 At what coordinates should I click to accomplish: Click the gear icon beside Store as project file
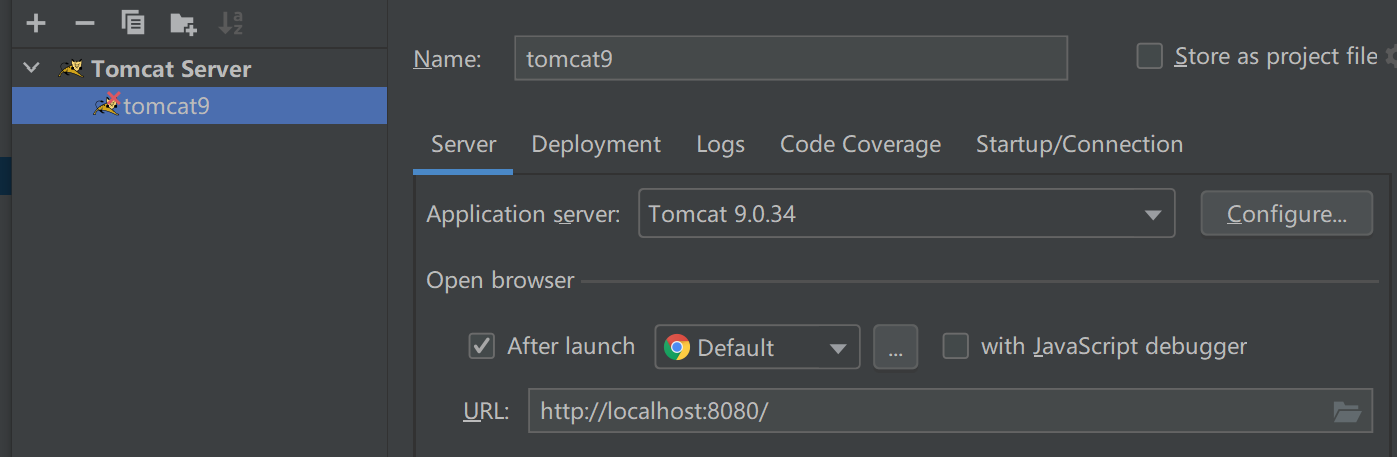(1391, 57)
